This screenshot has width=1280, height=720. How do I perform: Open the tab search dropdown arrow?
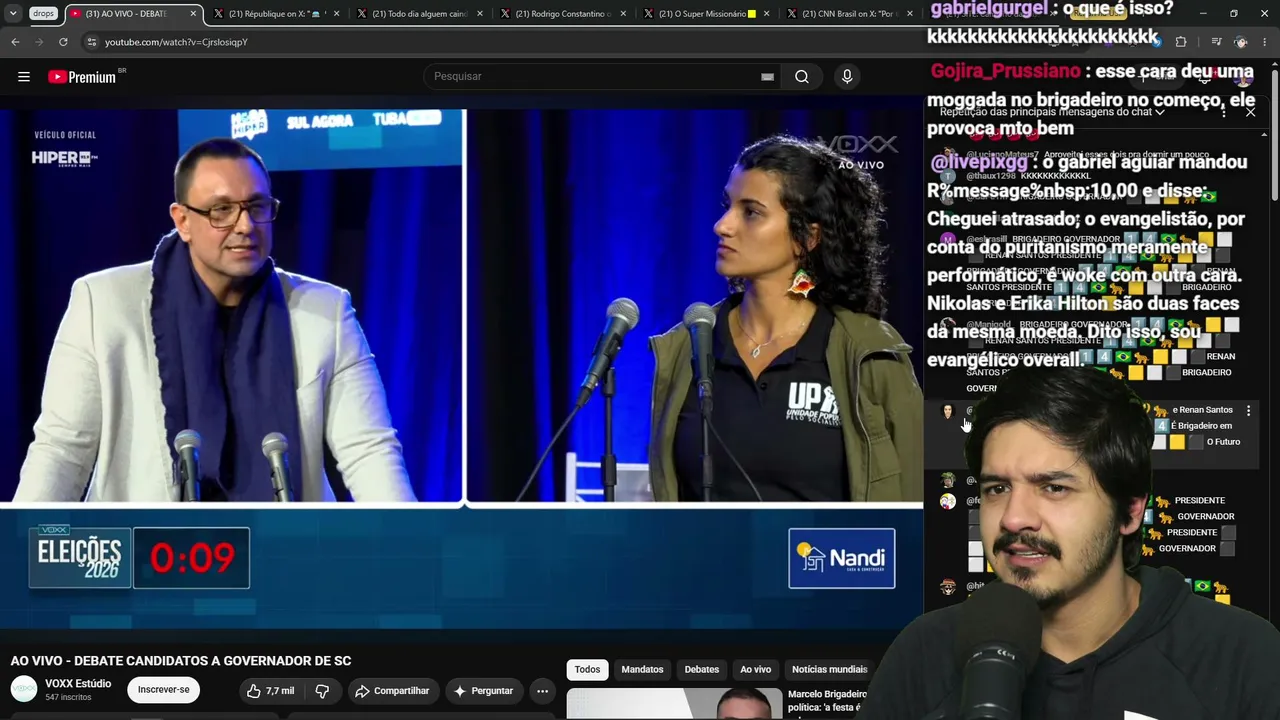coord(13,14)
